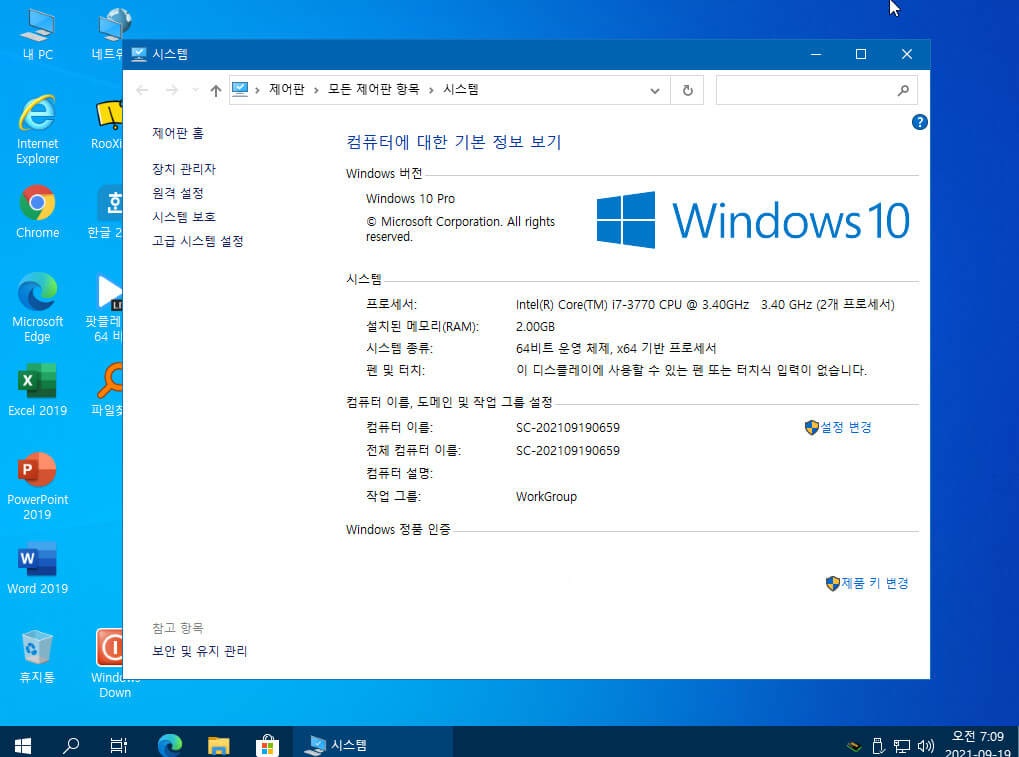This screenshot has width=1019, height=757.
Task: Select 제어판 breadcrumb item
Action: click(x=287, y=90)
